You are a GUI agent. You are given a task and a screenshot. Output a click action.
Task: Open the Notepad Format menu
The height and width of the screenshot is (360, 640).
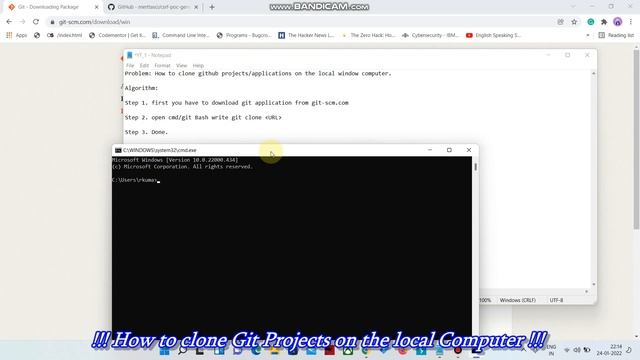click(x=162, y=66)
